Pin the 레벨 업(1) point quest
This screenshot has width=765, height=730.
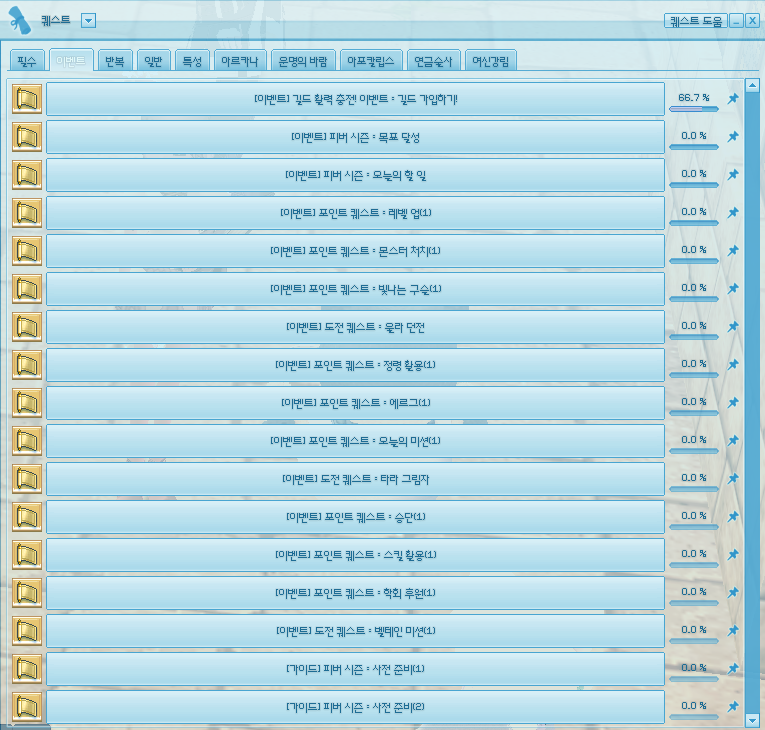pos(733,213)
